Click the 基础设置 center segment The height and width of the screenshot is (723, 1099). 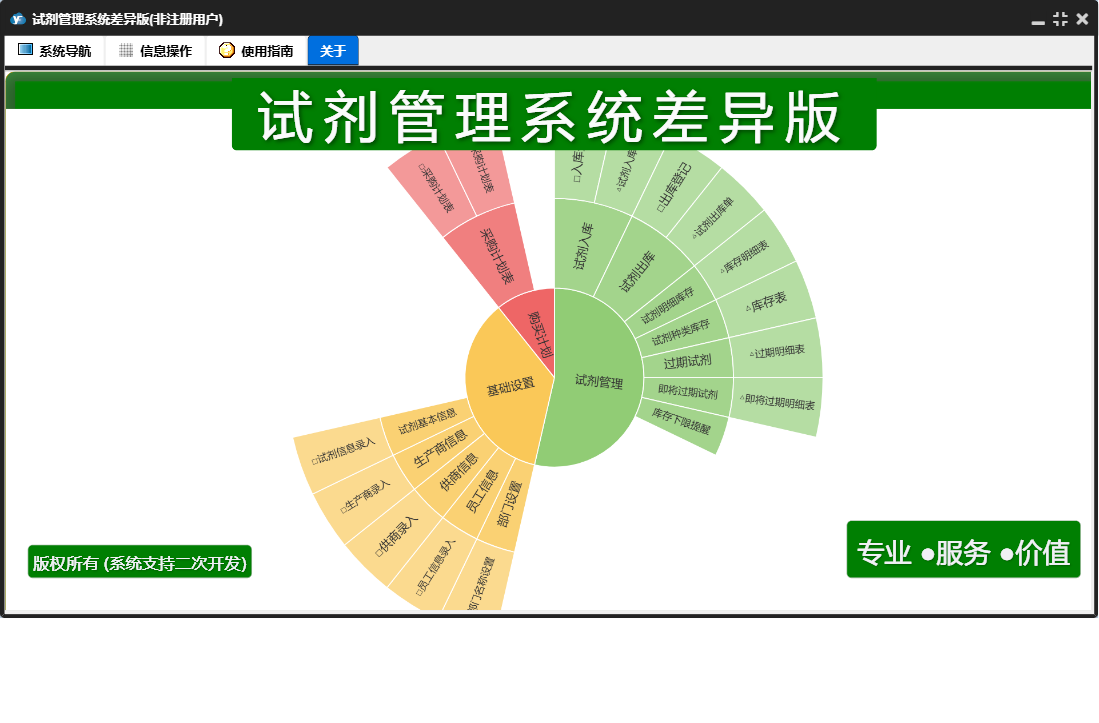coord(510,386)
